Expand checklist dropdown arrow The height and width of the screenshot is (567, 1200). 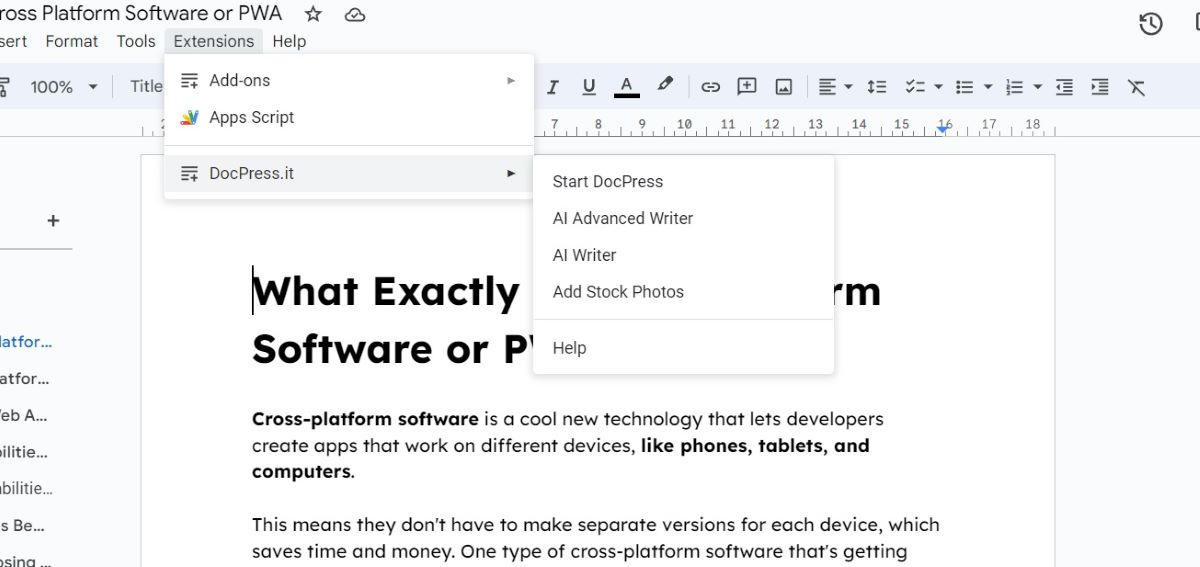[938, 87]
